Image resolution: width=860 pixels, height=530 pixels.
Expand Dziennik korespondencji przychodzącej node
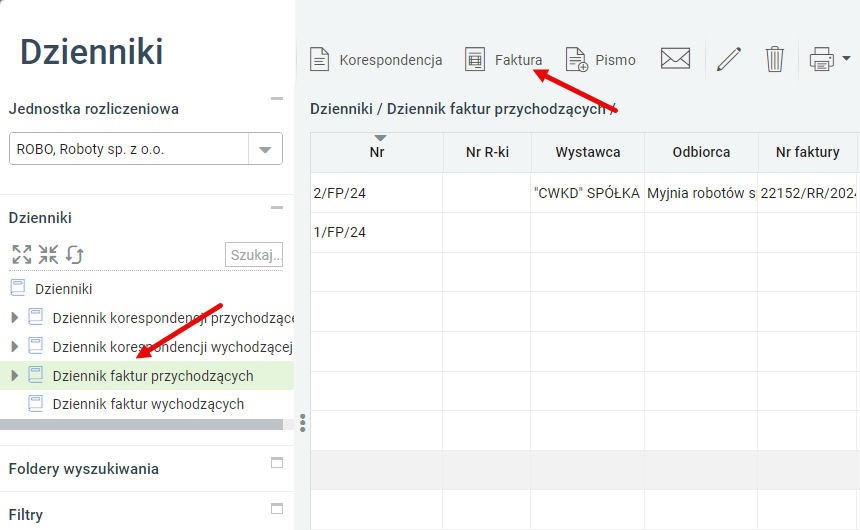(15, 317)
